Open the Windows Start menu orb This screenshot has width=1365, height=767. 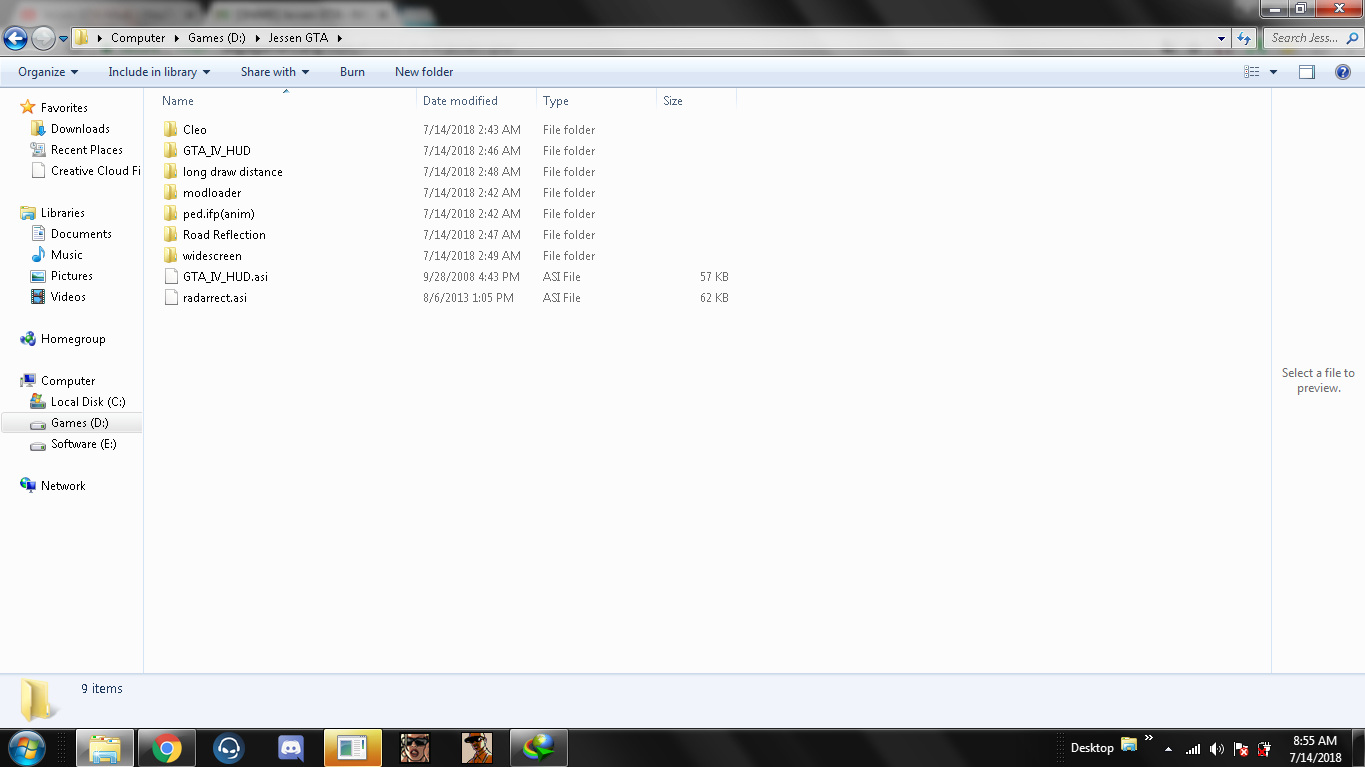point(27,748)
